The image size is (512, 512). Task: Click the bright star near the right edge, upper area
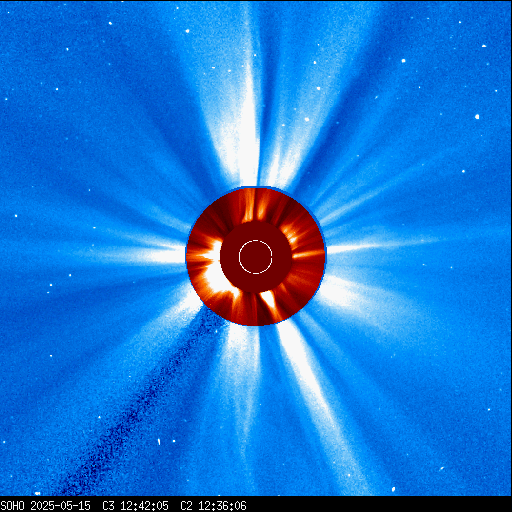click(x=477, y=117)
